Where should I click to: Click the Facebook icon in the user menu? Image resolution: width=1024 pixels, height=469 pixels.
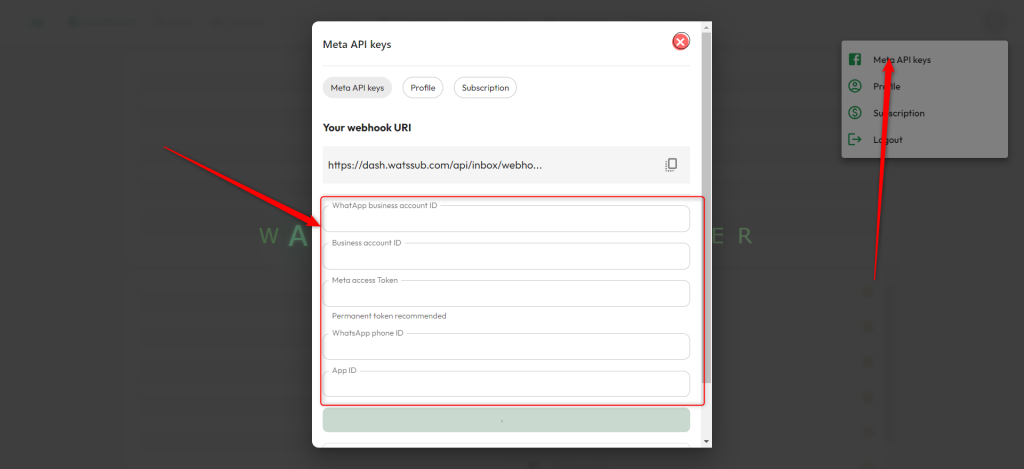tap(855, 60)
